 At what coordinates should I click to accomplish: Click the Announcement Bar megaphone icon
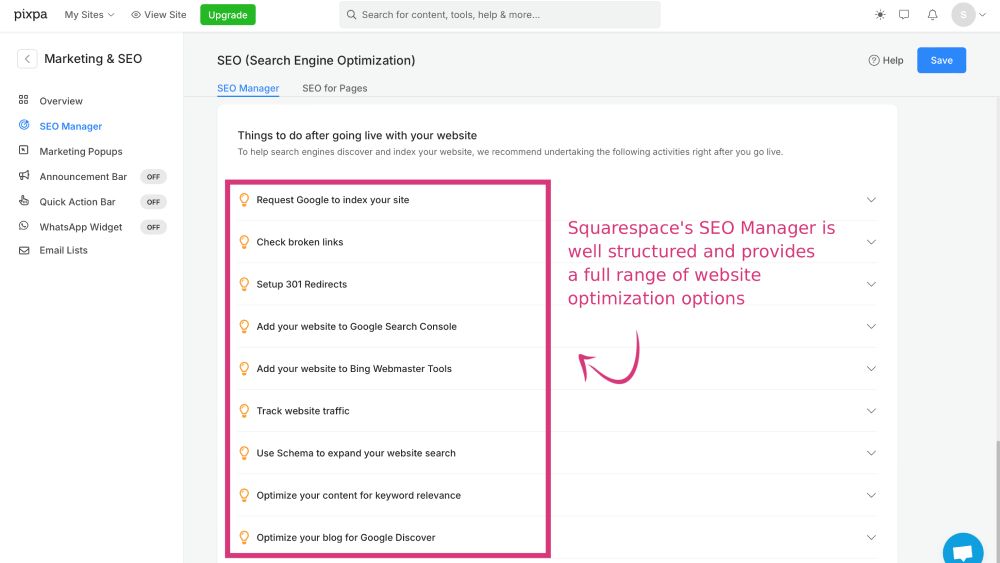tap(24, 175)
